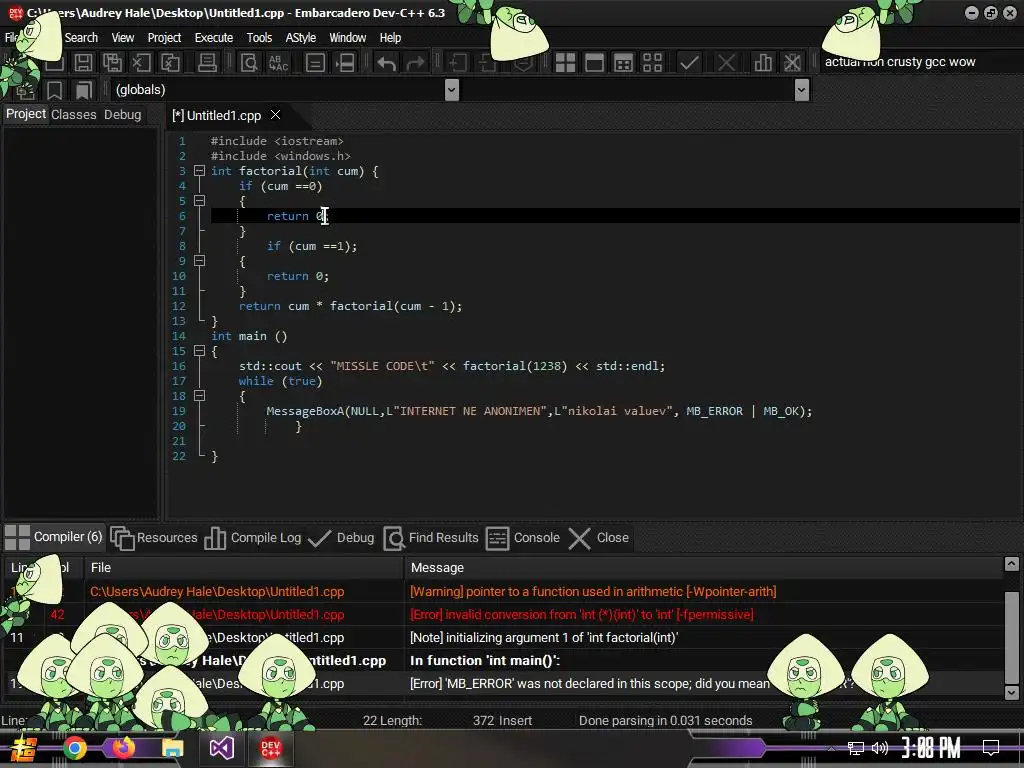Click the Goto bookmark toolbar icon
This screenshot has height=768, width=1024.
[83, 90]
